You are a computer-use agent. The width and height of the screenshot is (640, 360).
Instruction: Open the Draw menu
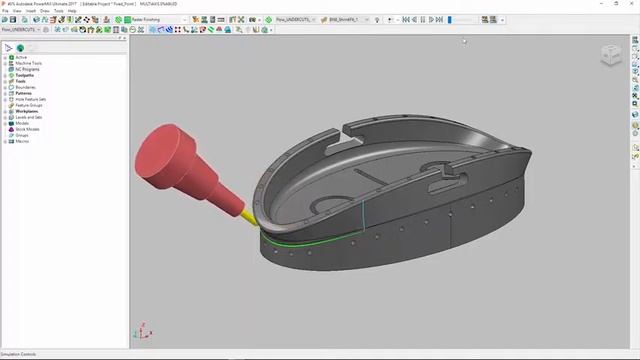tap(45, 11)
